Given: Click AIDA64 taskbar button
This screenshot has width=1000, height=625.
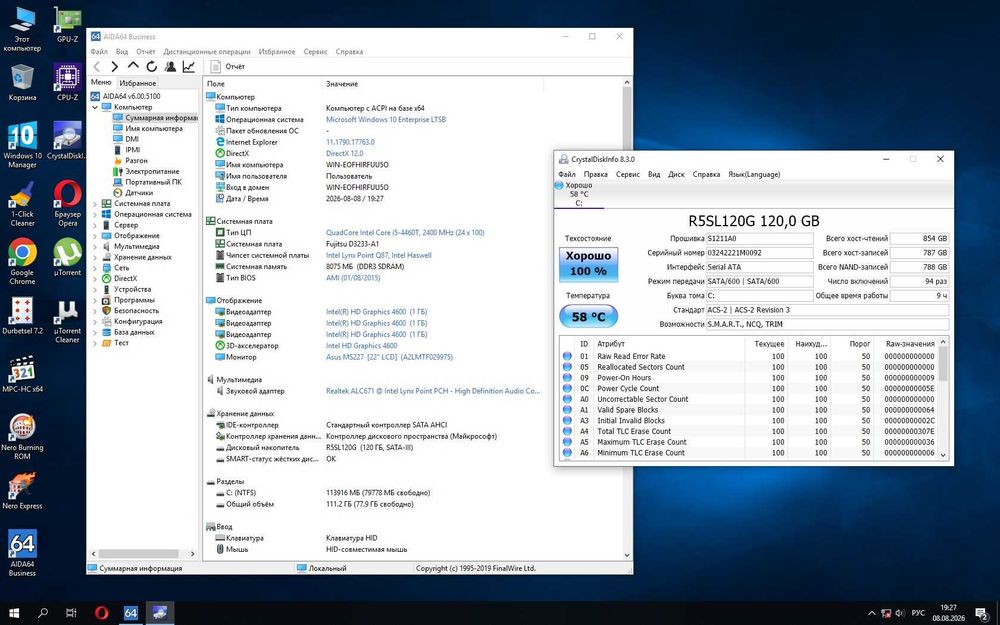Looking at the screenshot, I should [131, 613].
